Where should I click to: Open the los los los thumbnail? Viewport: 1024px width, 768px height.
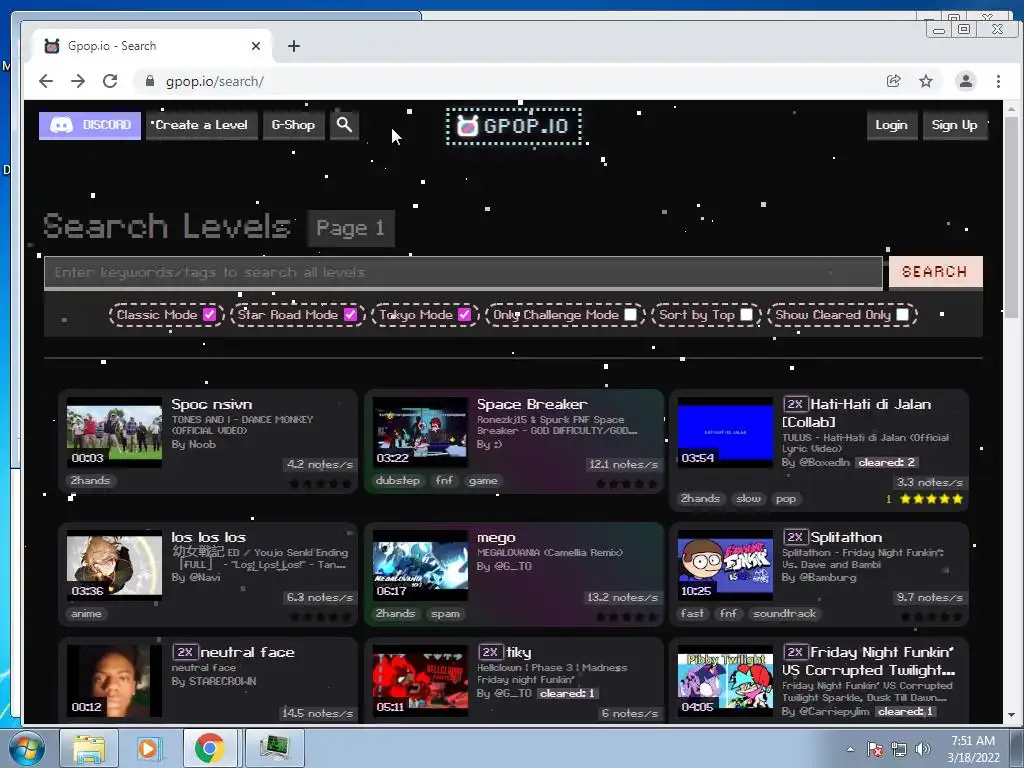pyautogui.click(x=114, y=566)
